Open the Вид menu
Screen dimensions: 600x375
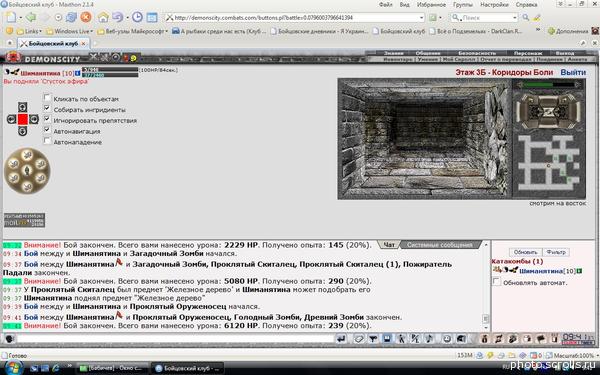pos(404,5)
